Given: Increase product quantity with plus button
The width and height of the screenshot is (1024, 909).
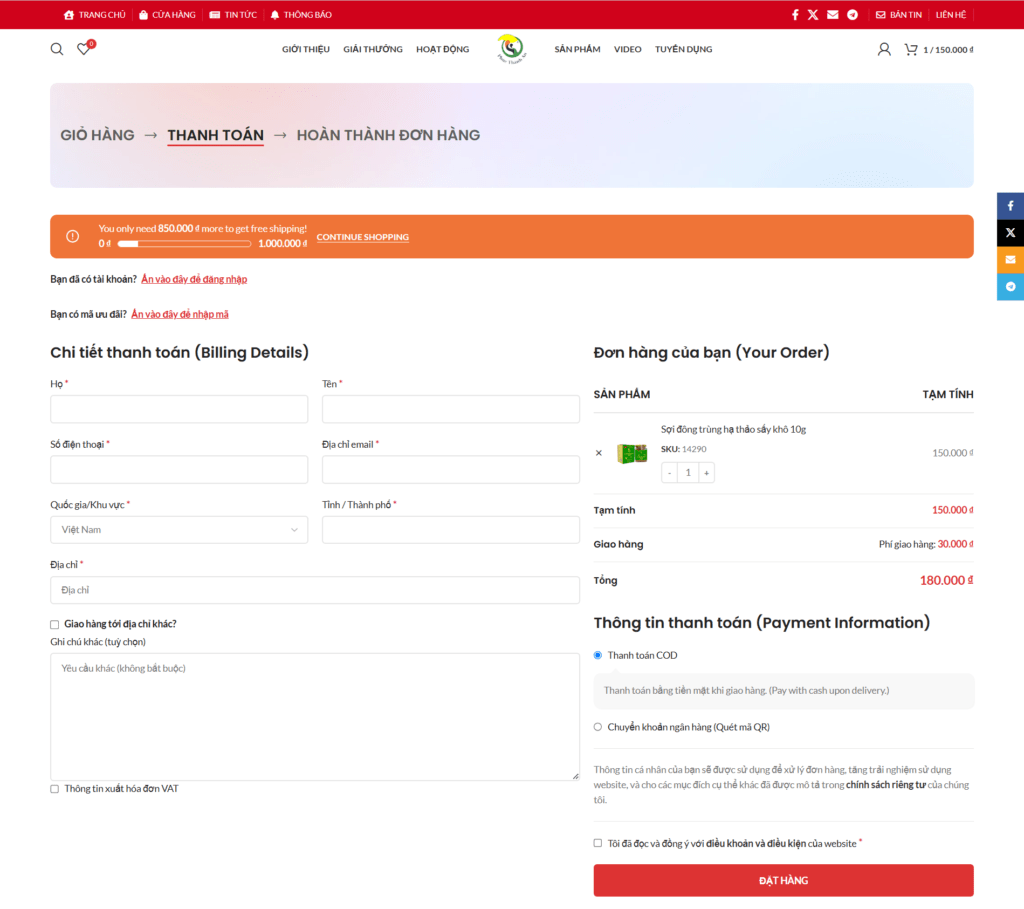Looking at the screenshot, I should [x=706, y=473].
